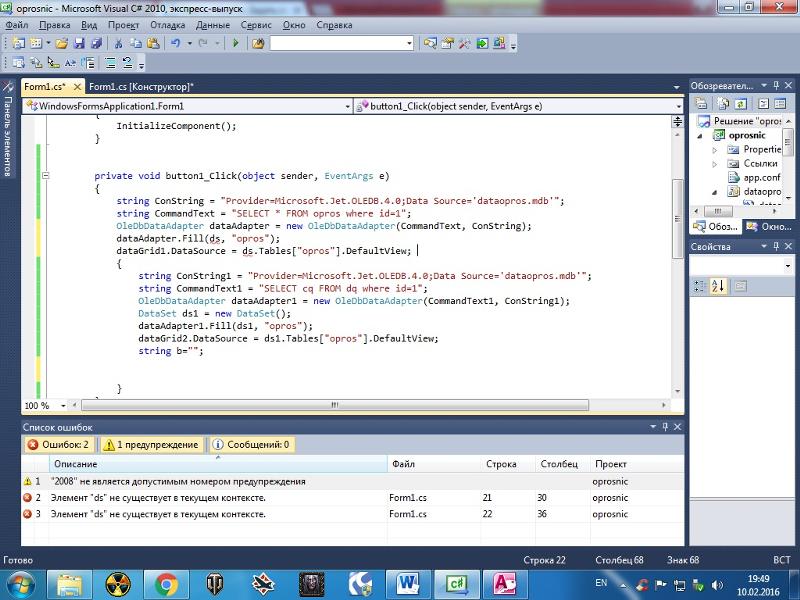Expand the Properties node in solution tree
The width and height of the screenshot is (800, 600).
tap(715, 150)
